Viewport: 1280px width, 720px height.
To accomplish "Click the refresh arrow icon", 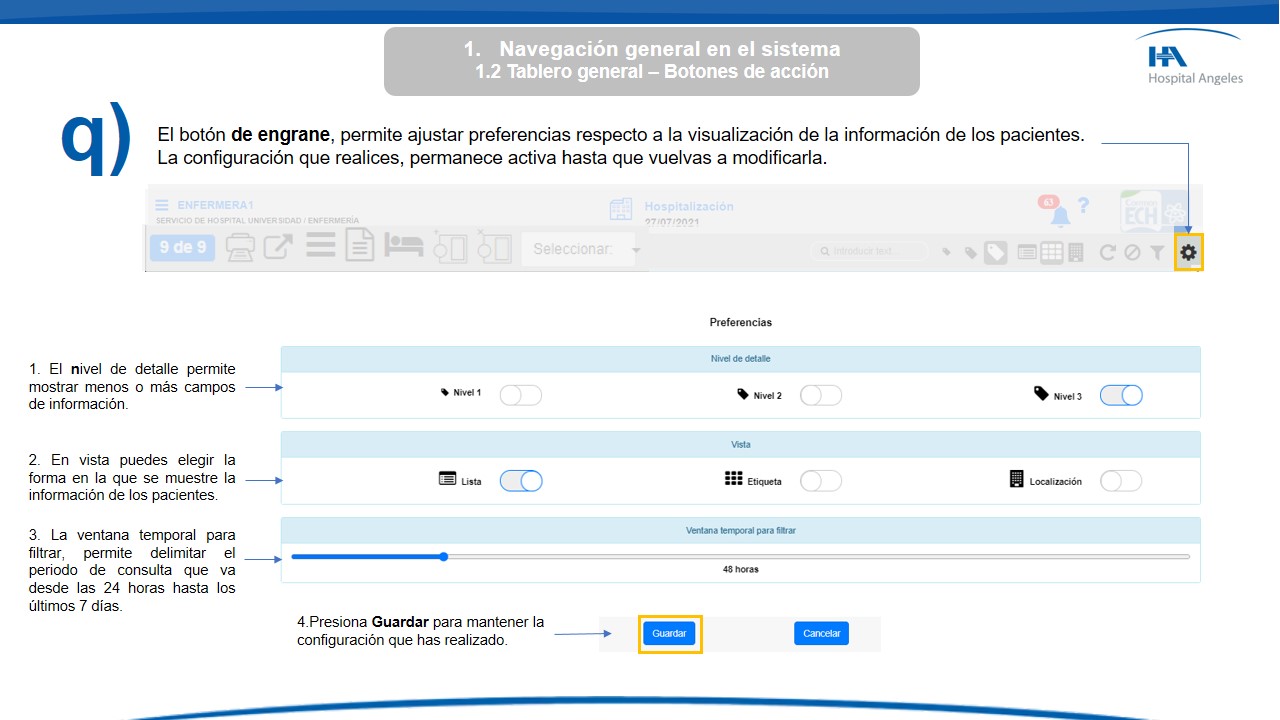I will click(1107, 253).
